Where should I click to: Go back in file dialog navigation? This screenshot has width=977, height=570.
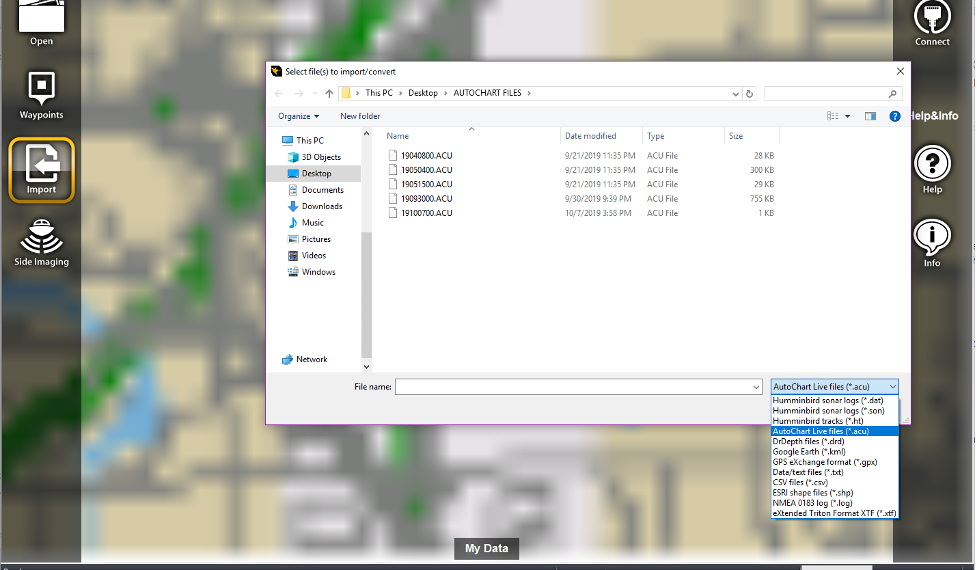(x=279, y=93)
